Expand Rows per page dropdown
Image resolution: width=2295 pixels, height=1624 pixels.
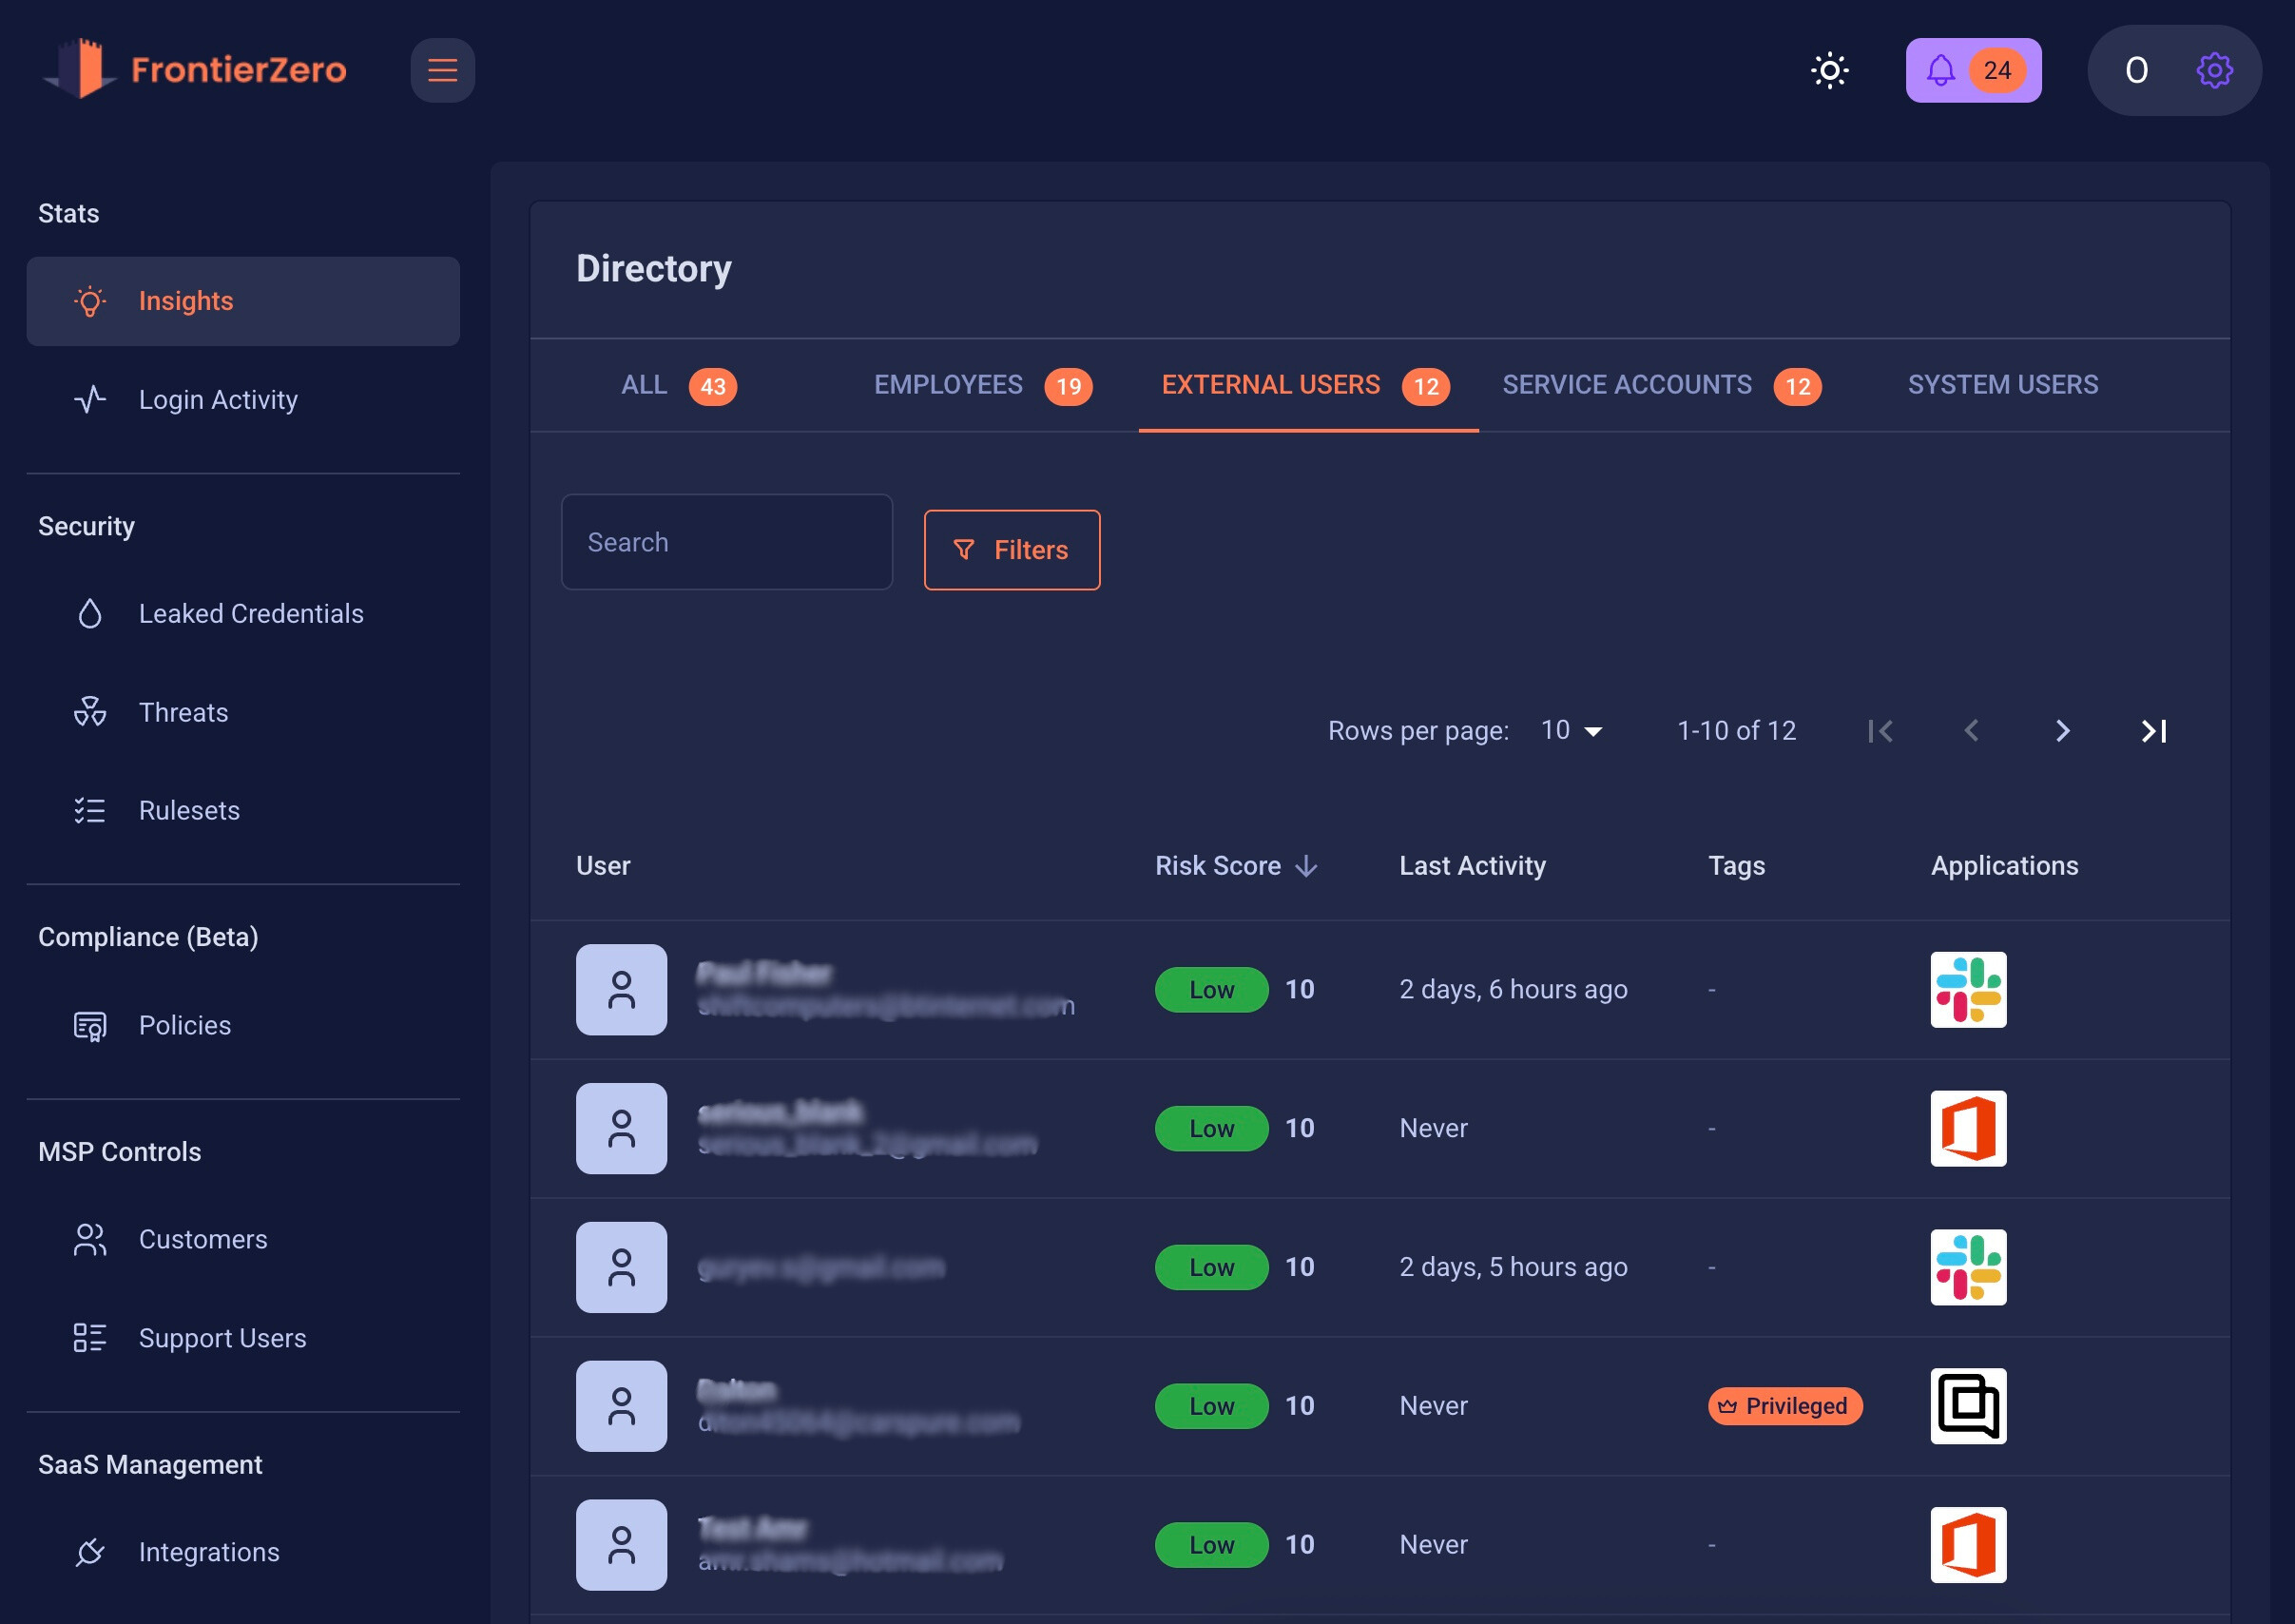[x=1571, y=731]
